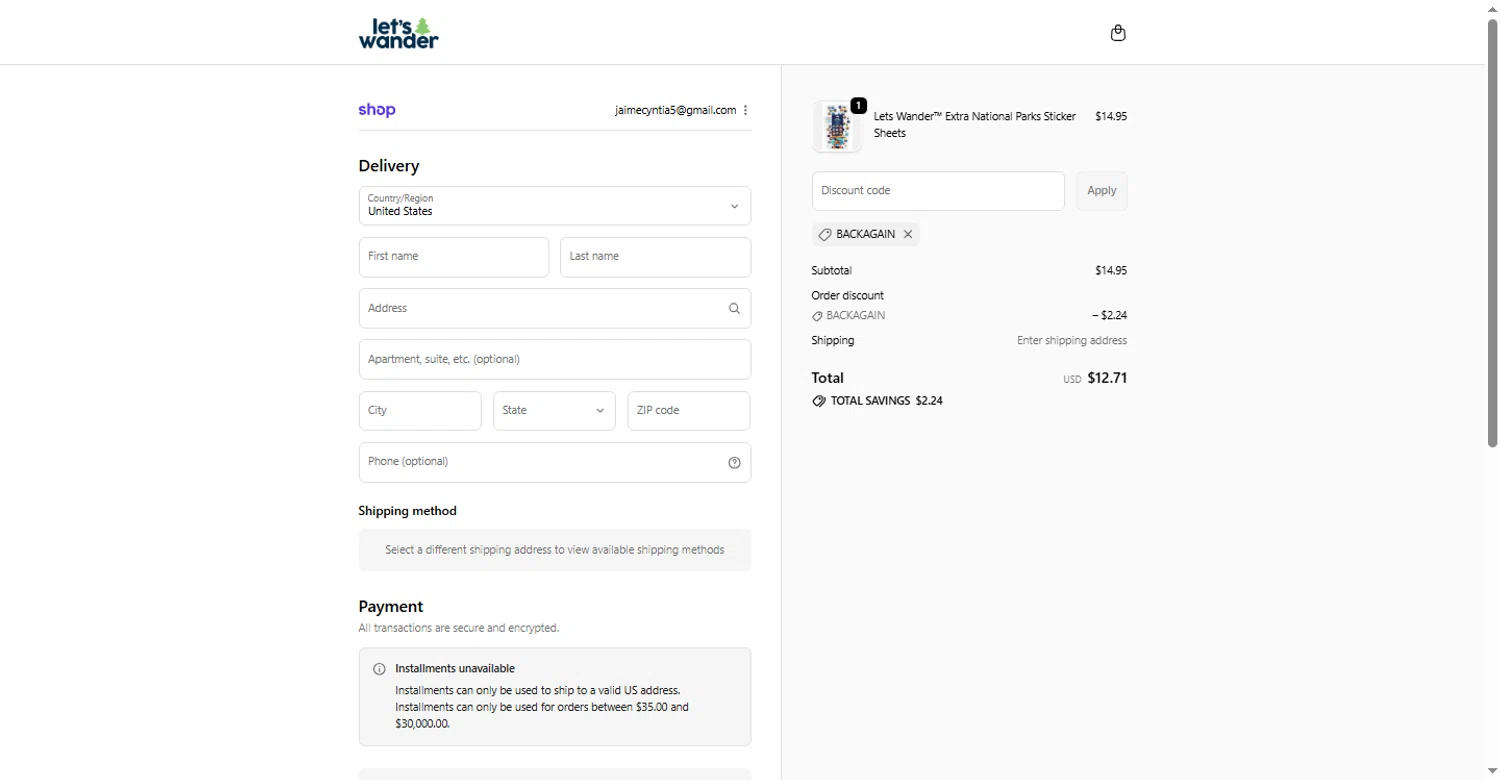This screenshot has width=1500, height=780.
Task: Click the scrollbar up arrow
Action: 1492,8
